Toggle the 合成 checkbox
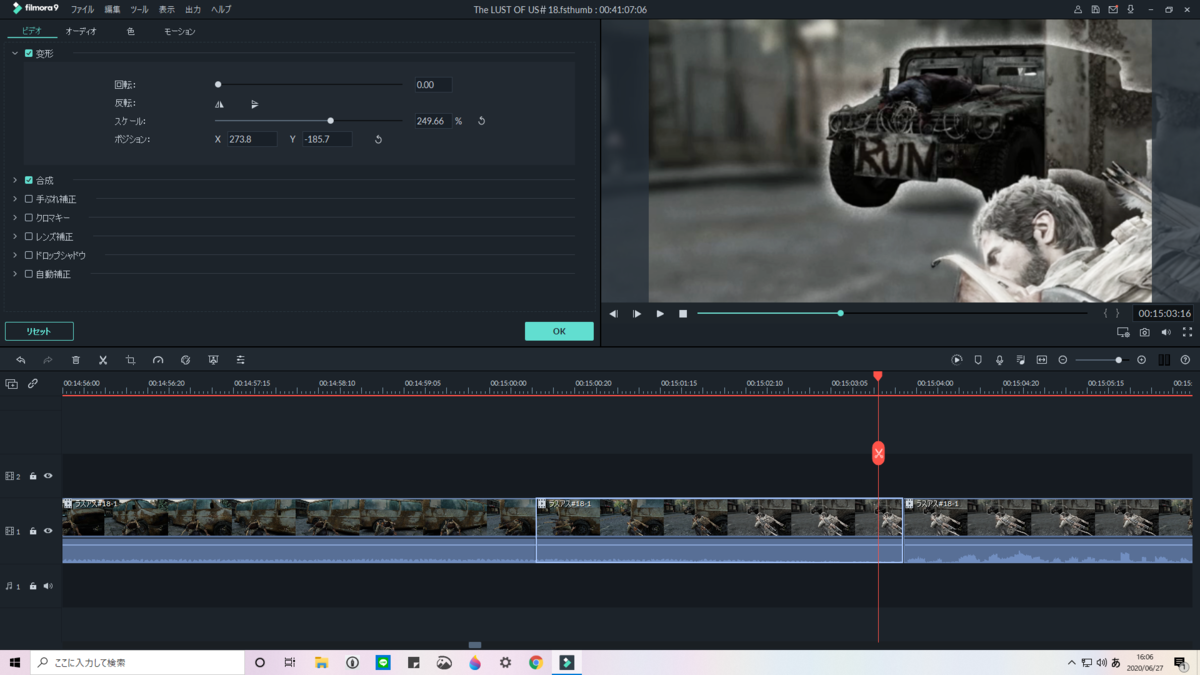Image resolution: width=1200 pixels, height=675 pixels. 29,181
